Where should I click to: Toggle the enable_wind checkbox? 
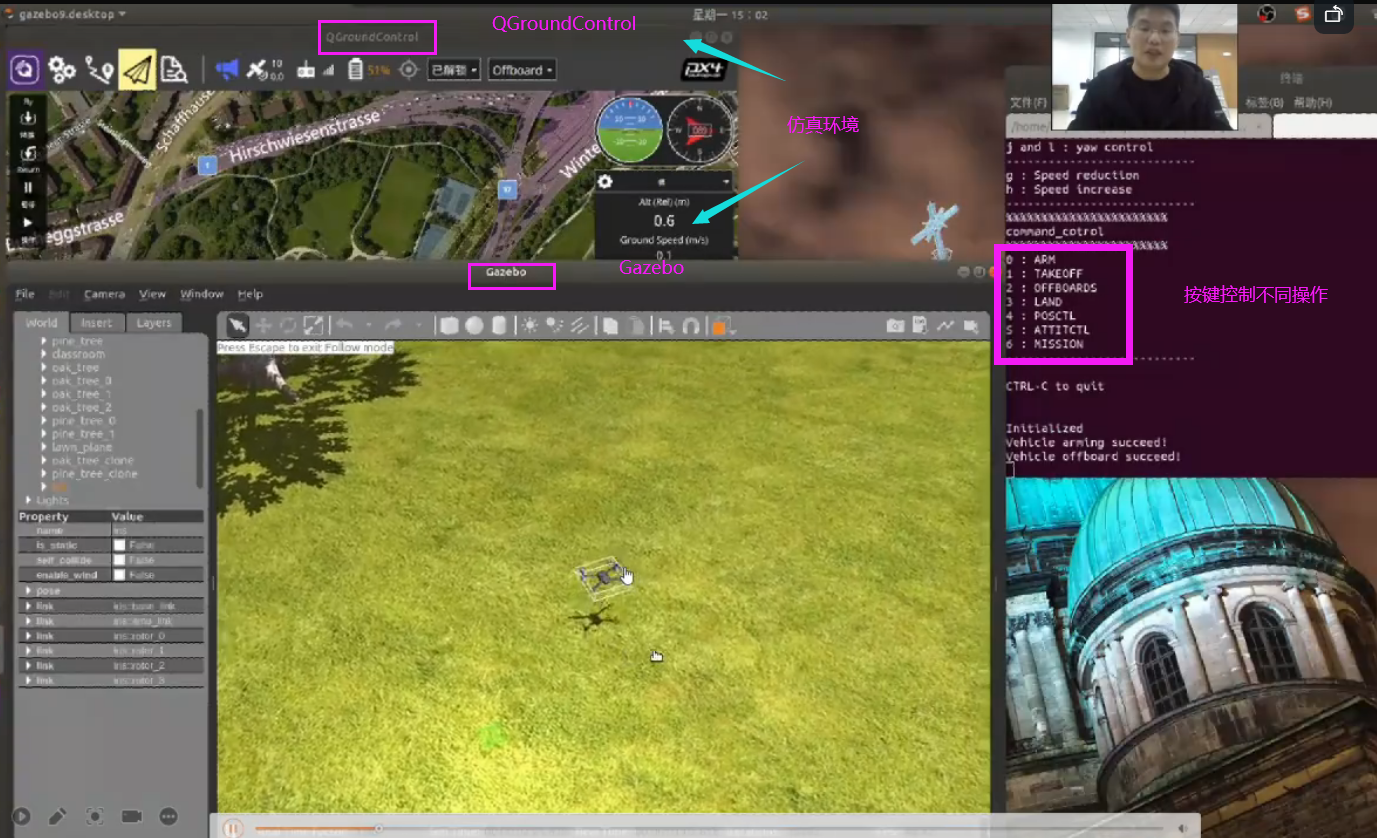pyautogui.click(x=119, y=575)
